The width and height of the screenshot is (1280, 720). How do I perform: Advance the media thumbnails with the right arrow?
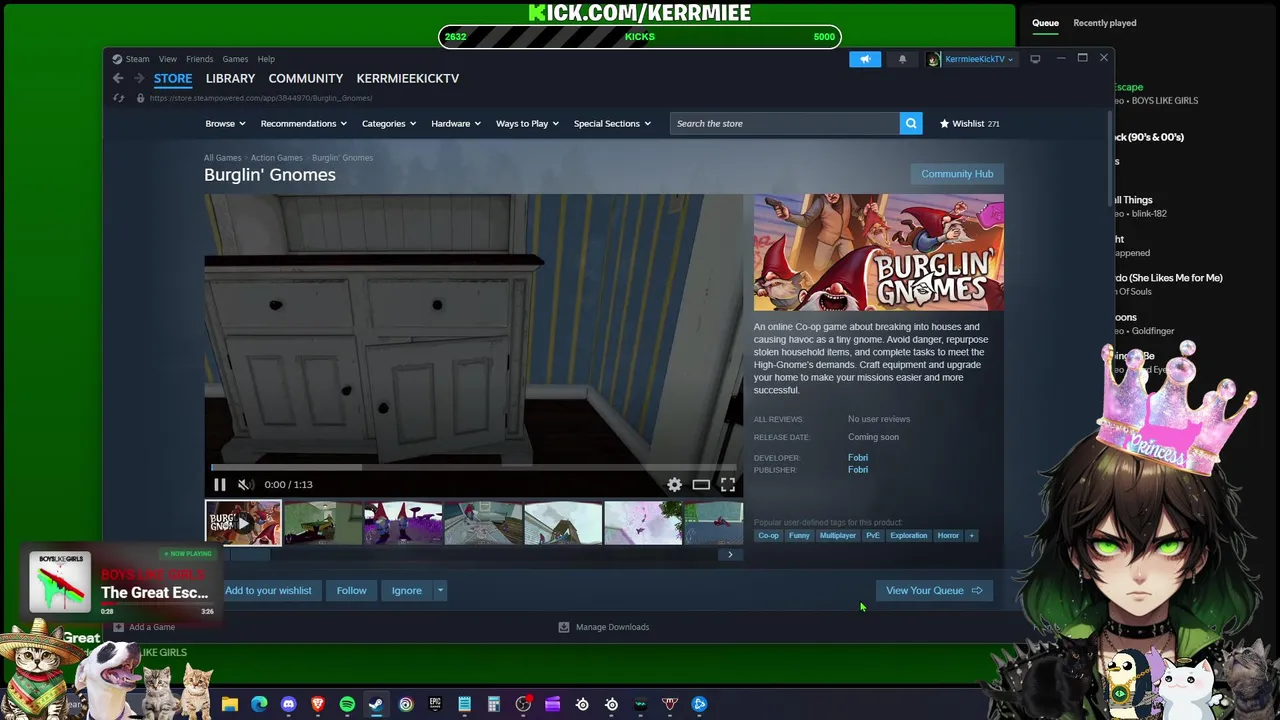pos(730,555)
